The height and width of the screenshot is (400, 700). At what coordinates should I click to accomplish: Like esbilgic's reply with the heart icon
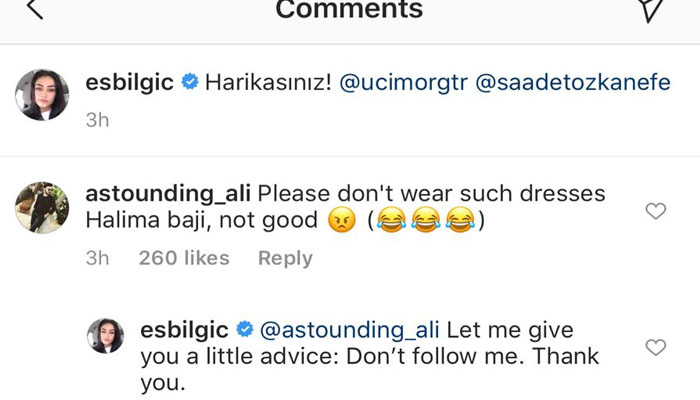click(x=656, y=347)
